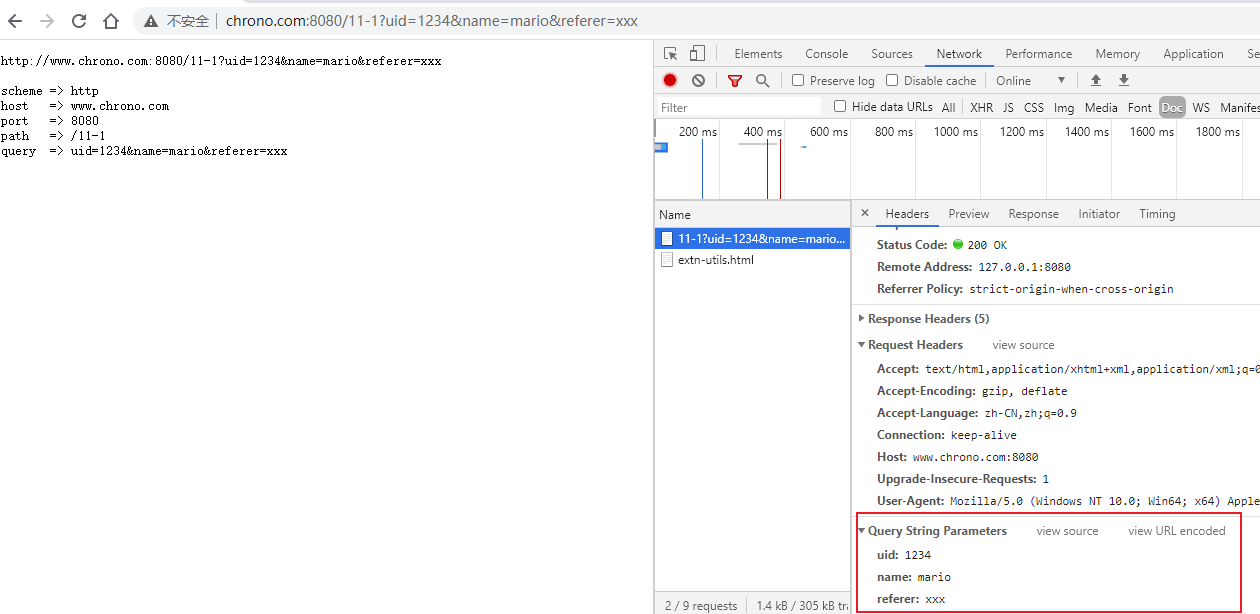This screenshot has width=1260, height=614.
Task: Open the Preview tab of the request
Action: tap(968, 214)
